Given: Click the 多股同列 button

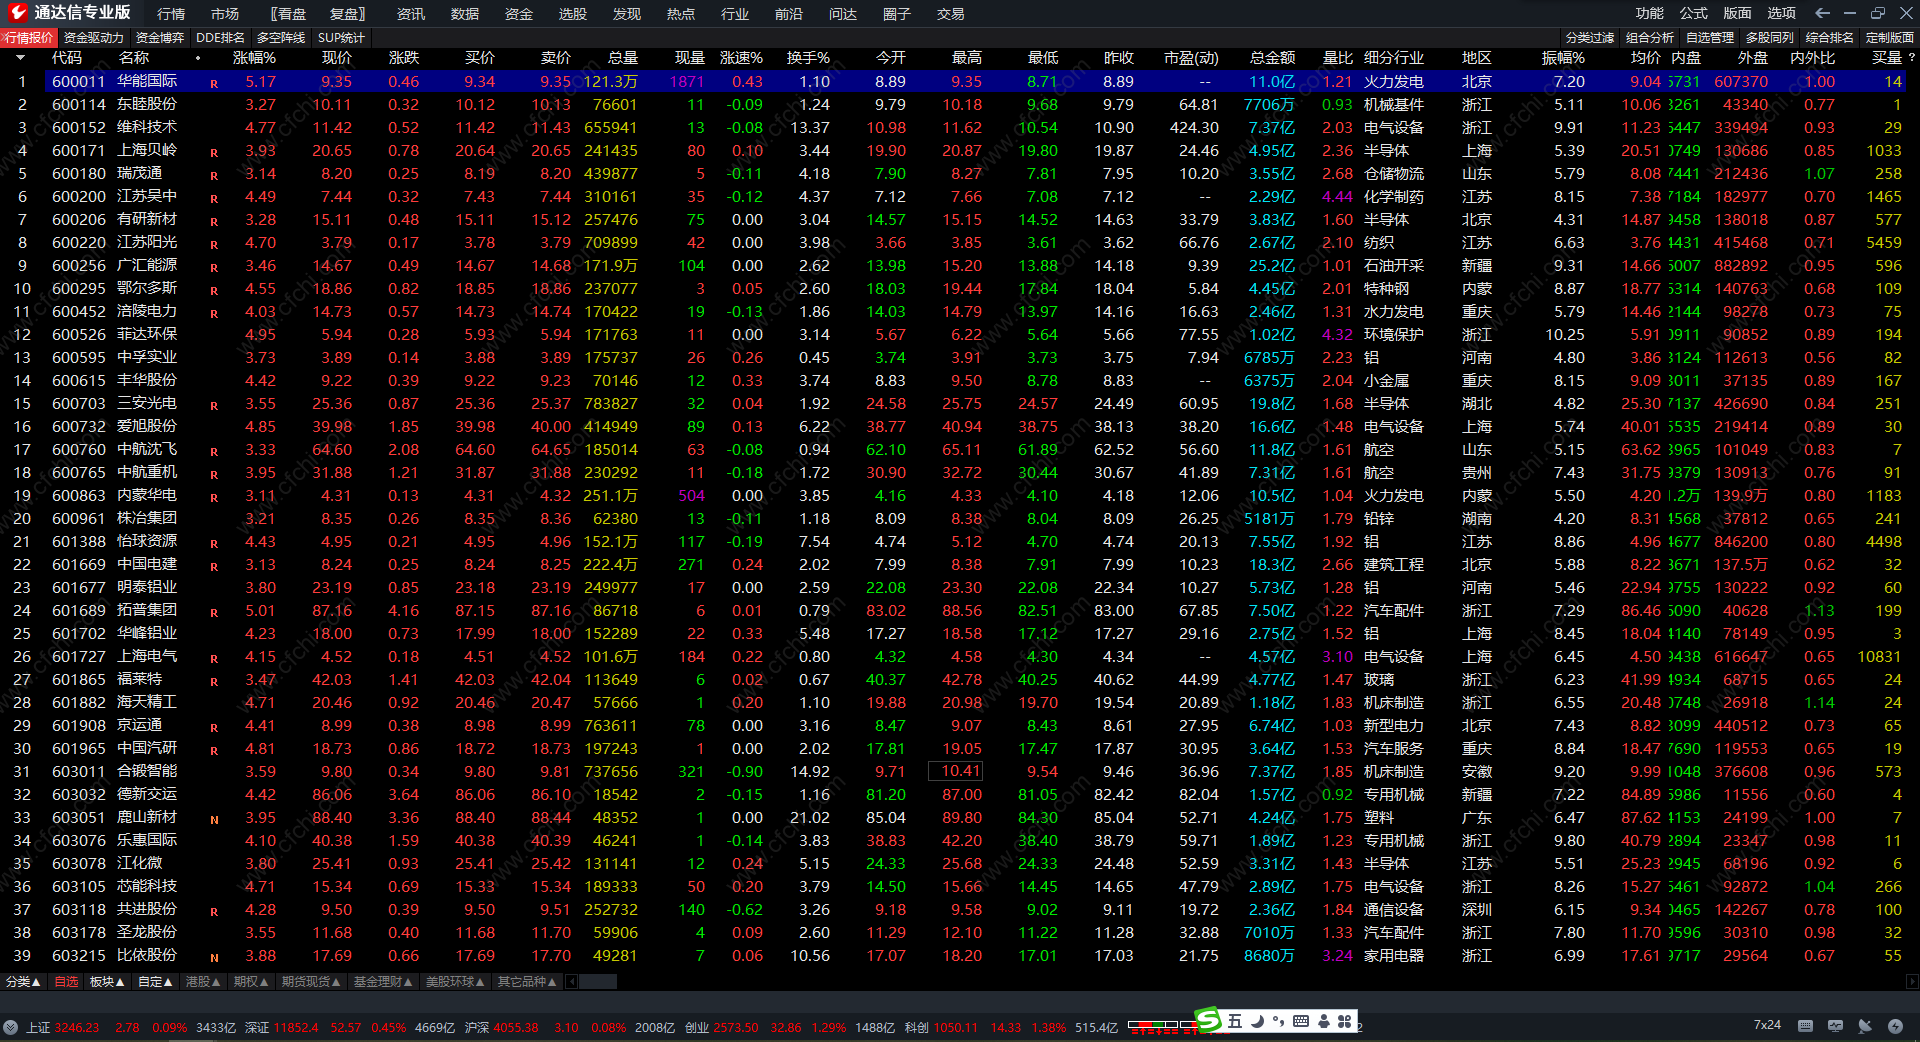Looking at the screenshot, I should [x=1770, y=38].
